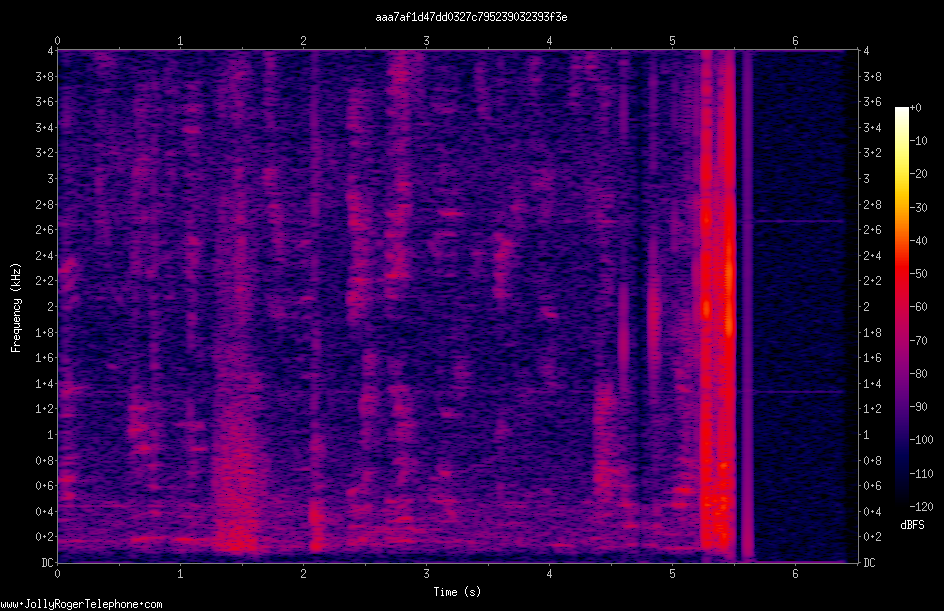The image size is (944, 611).
Task: Click the "Frequency (kHz)" axis label
Action: (16, 307)
